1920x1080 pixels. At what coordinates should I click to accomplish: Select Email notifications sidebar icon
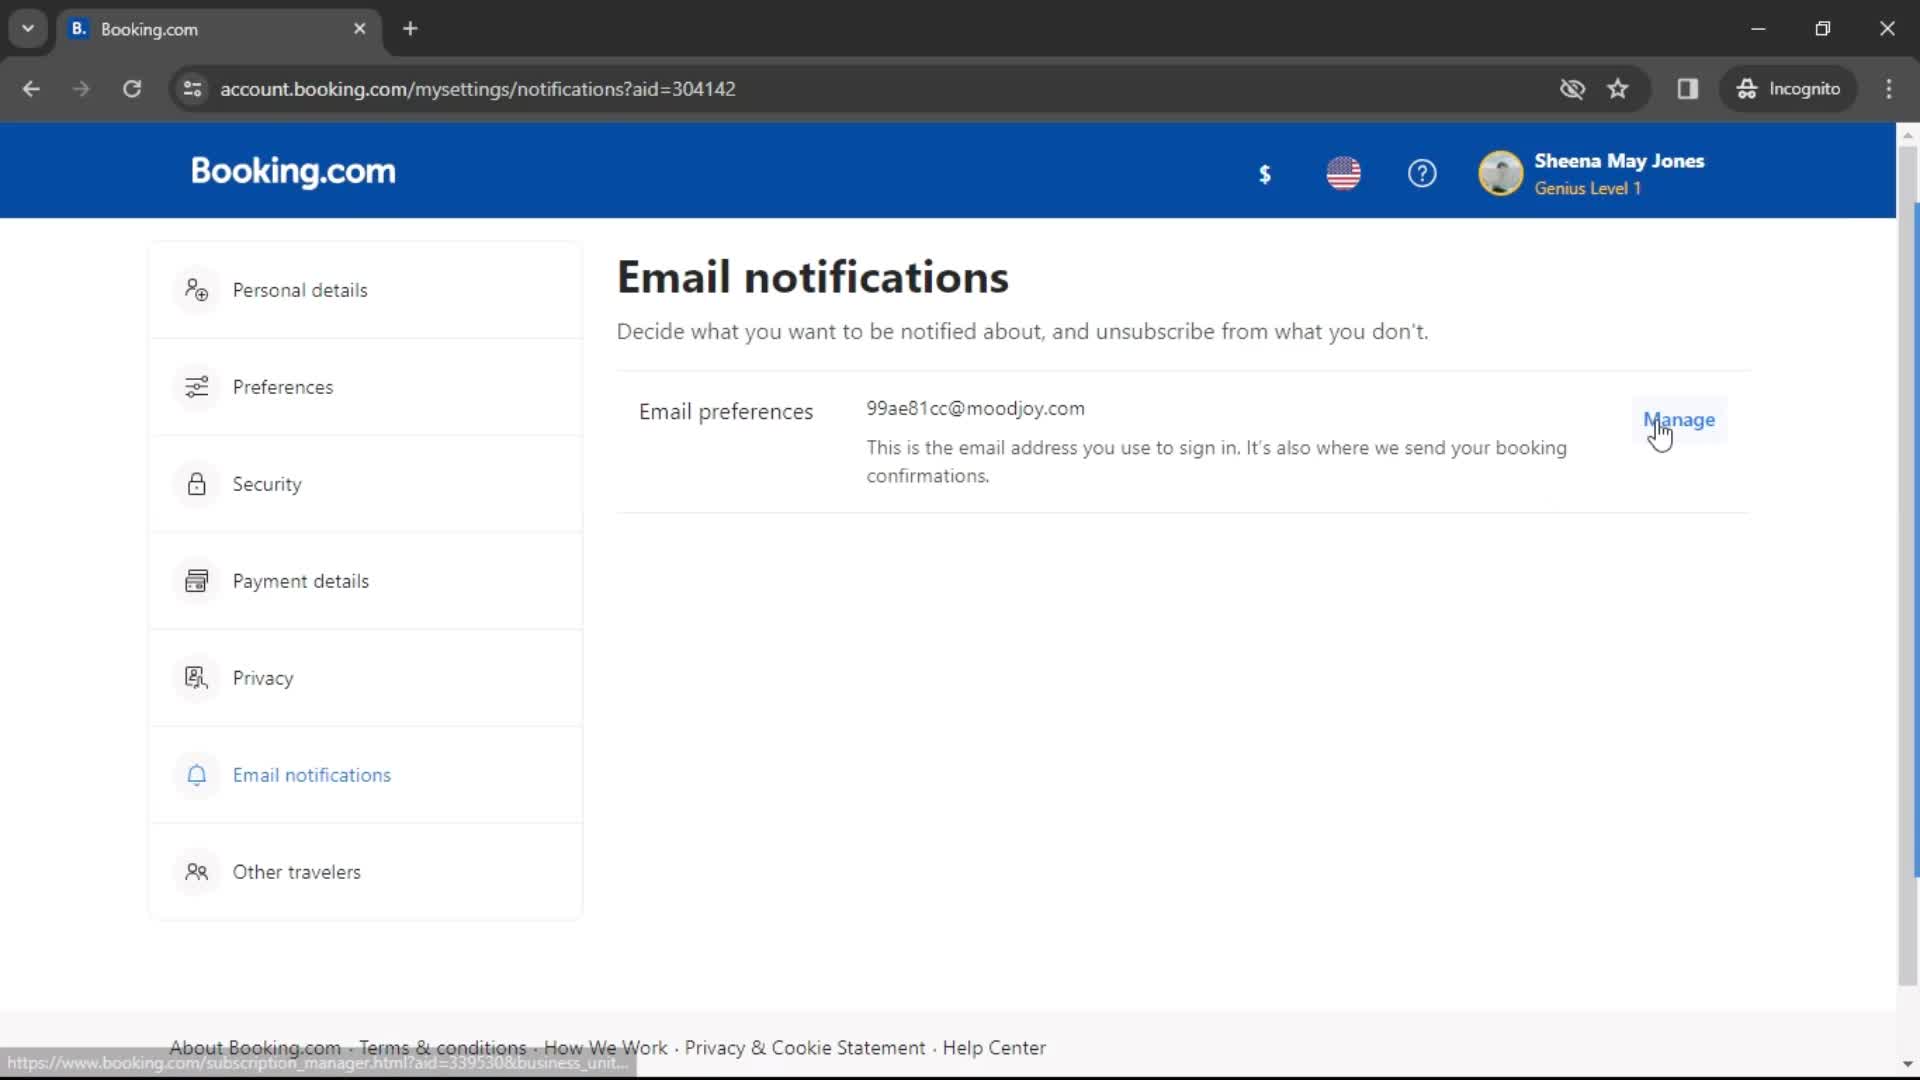coord(195,774)
